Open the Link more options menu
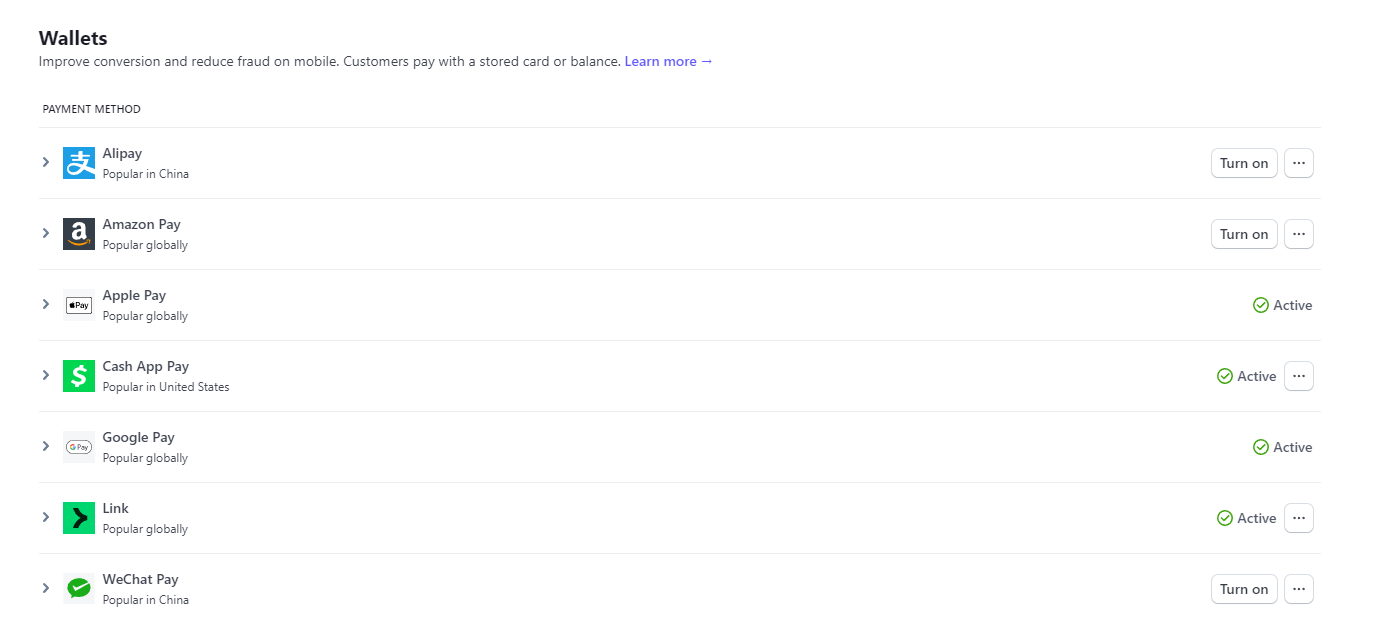 point(1299,518)
